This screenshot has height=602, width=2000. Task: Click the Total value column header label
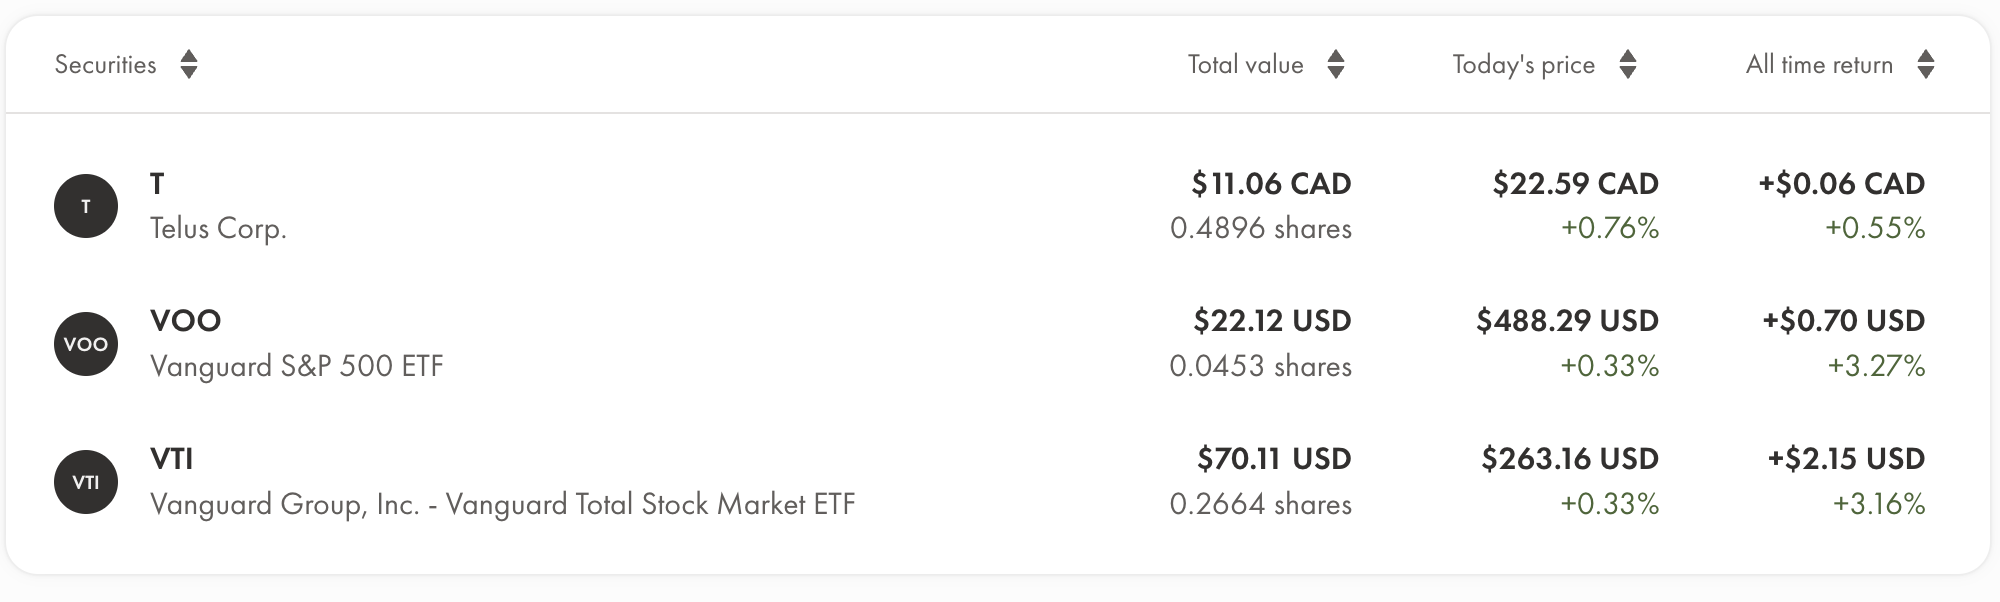pyautogui.click(x=1245, y=65)
